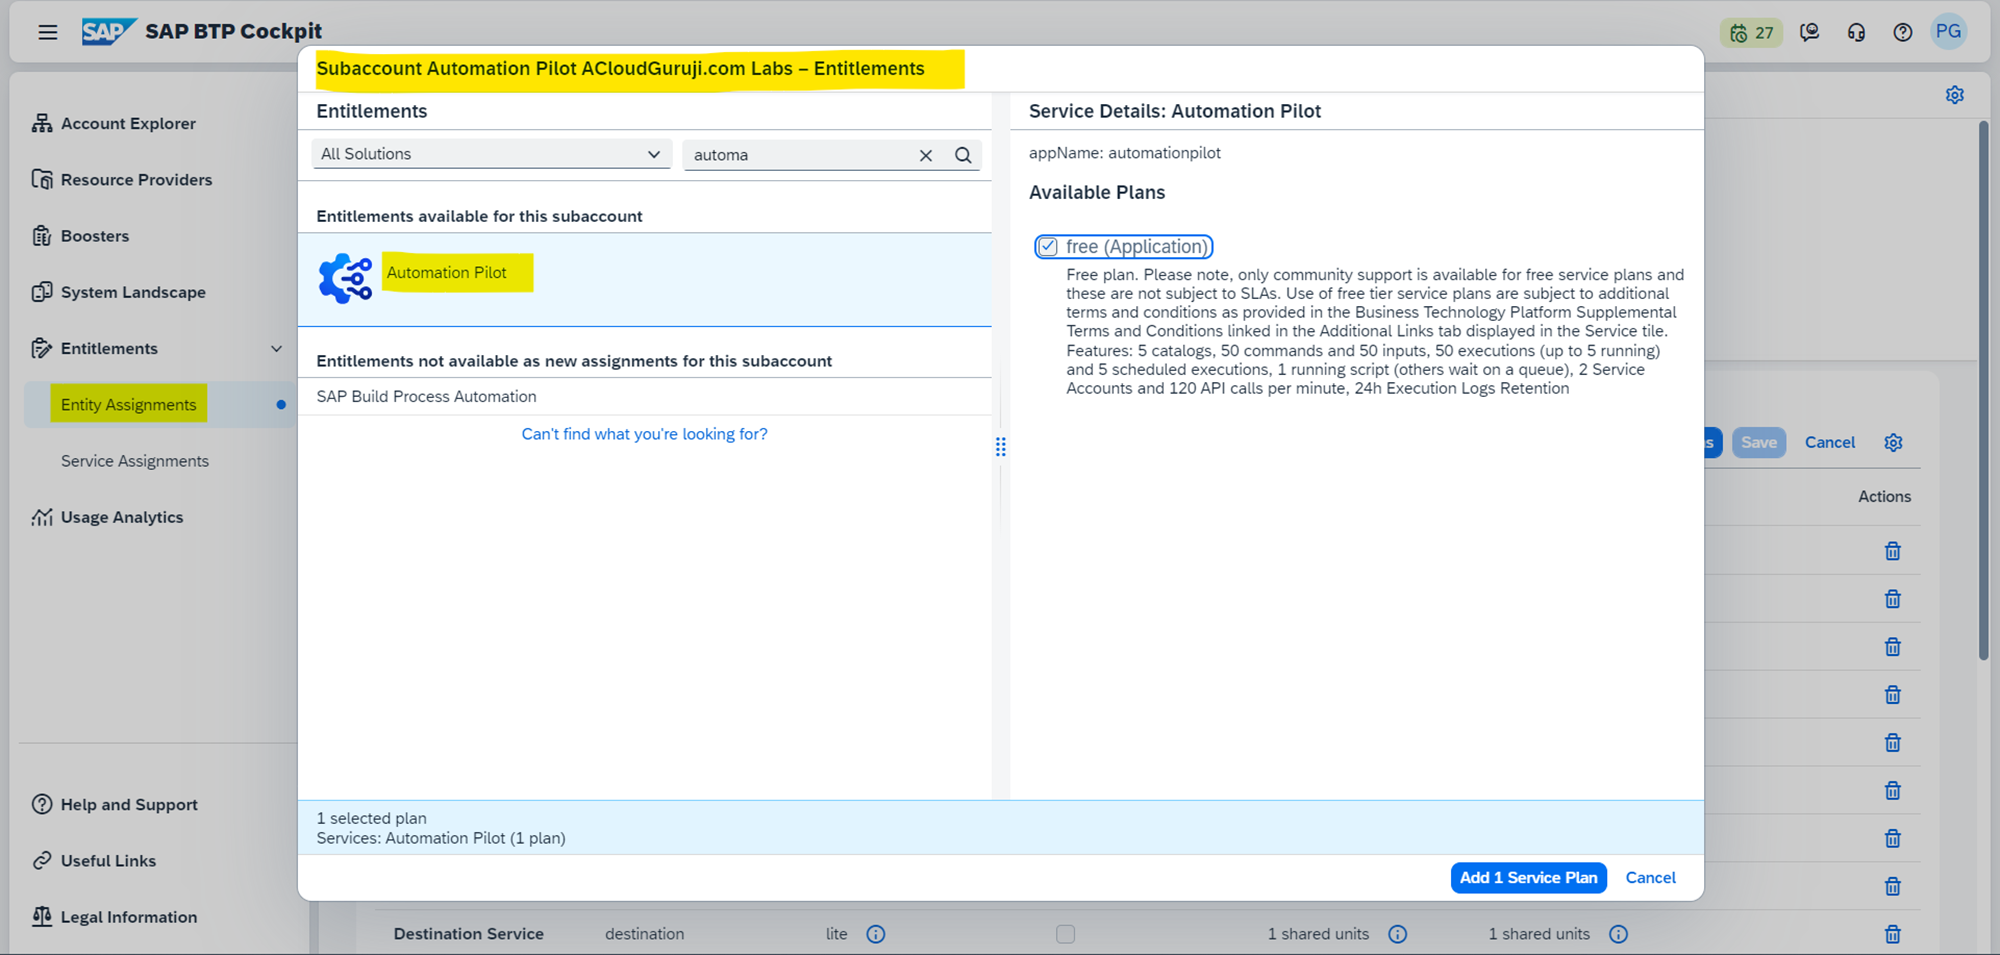Click the Add 1 Service Plan button
2000x955 pixels.
(1527, 878)
